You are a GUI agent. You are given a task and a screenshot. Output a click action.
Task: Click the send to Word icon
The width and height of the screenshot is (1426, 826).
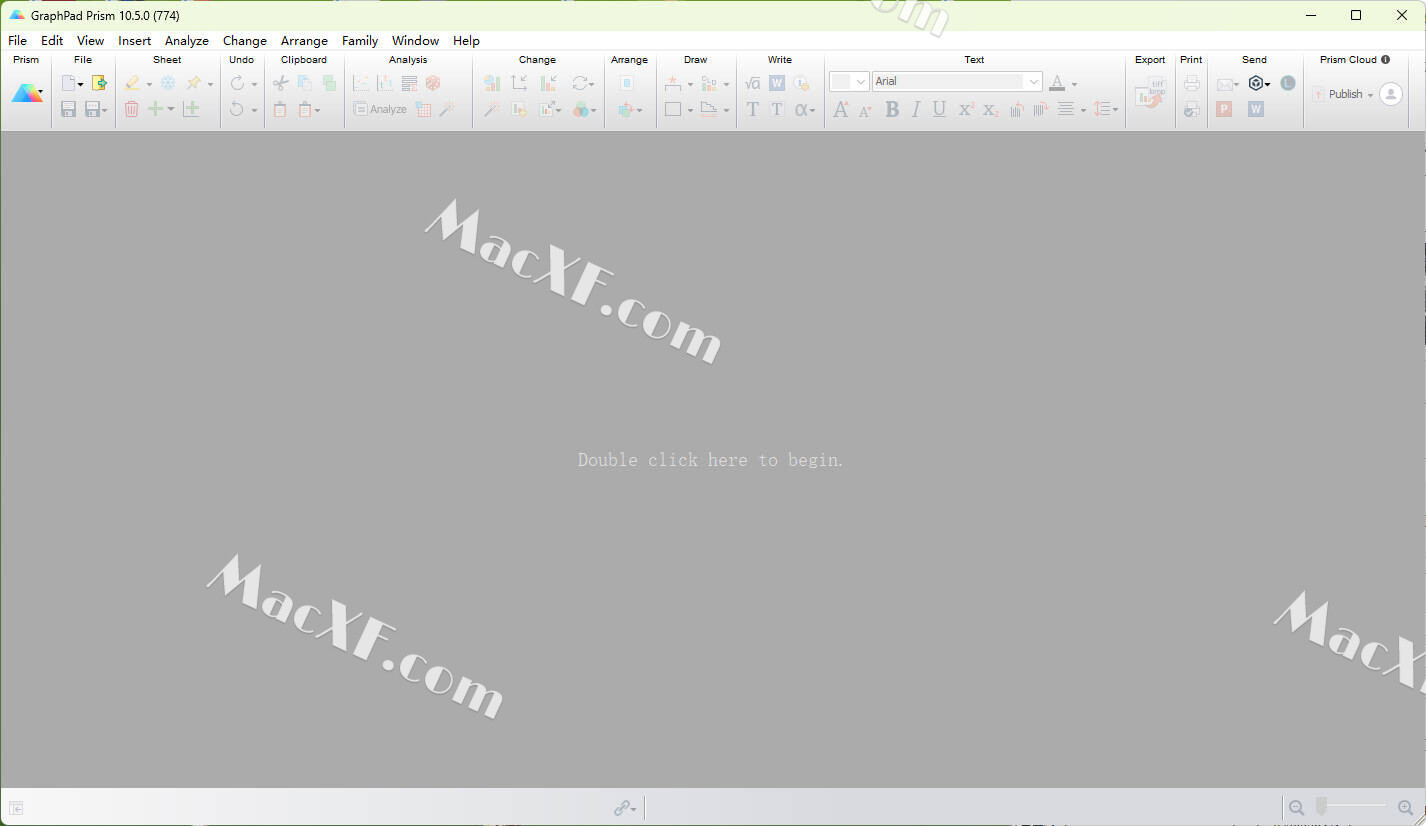pos(1256,109)
